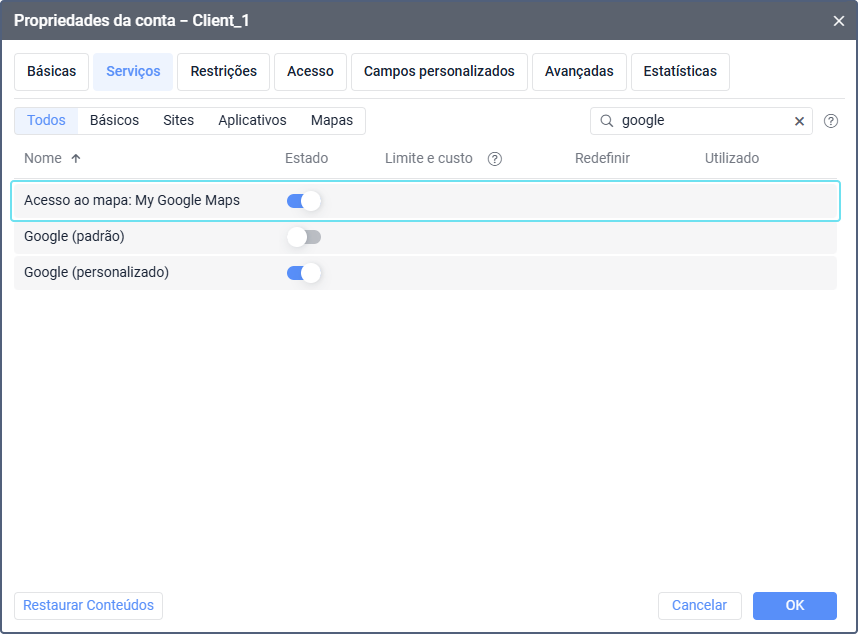Click the Redefinir column header
Image resolution: width=858 pixels, height=634 pixels.
(602, 159)
